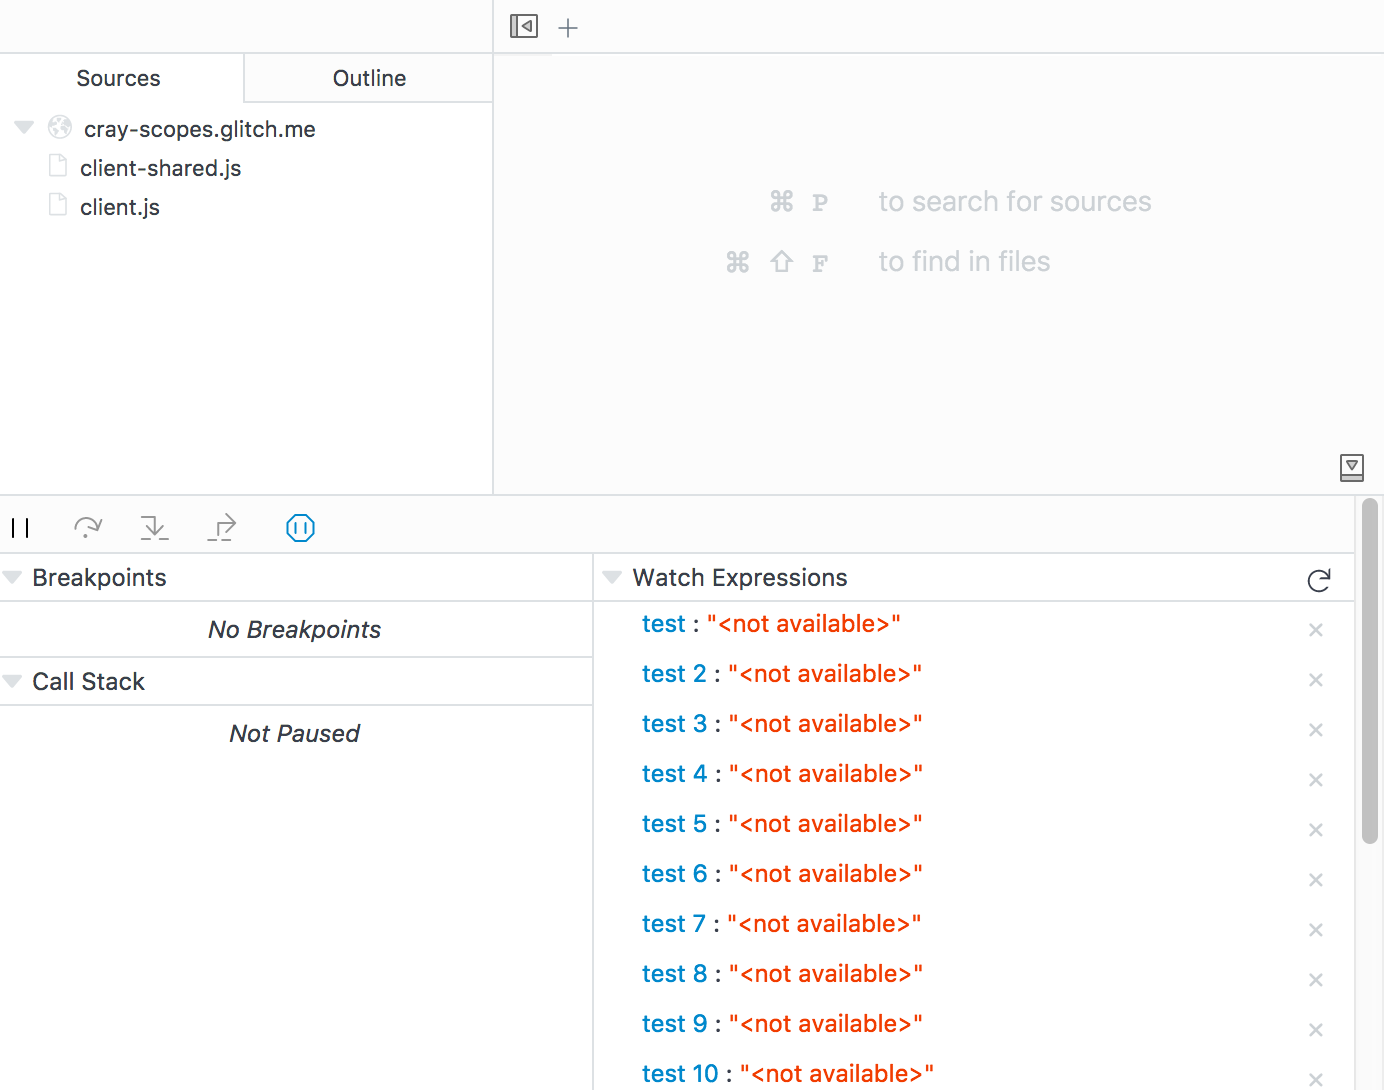
Task: Remove the 'test' watch expression
Action: (1316, 630)
